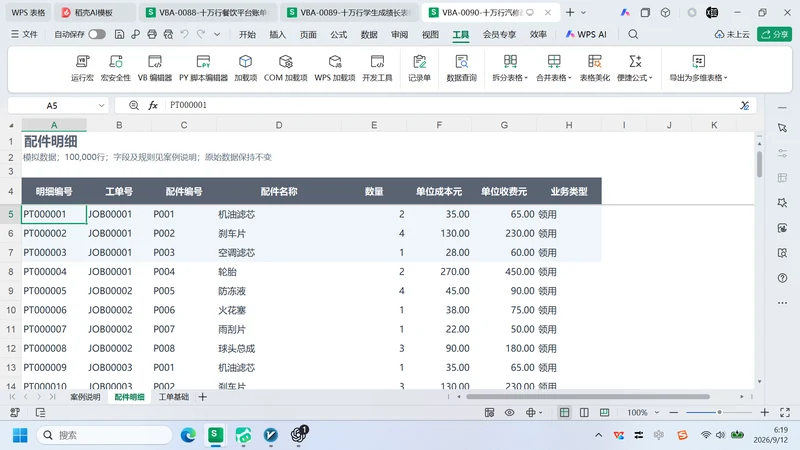Expand quick access toolbar customize arrow
This screenshot has width=800, height=450.
[x=217, y=34]
